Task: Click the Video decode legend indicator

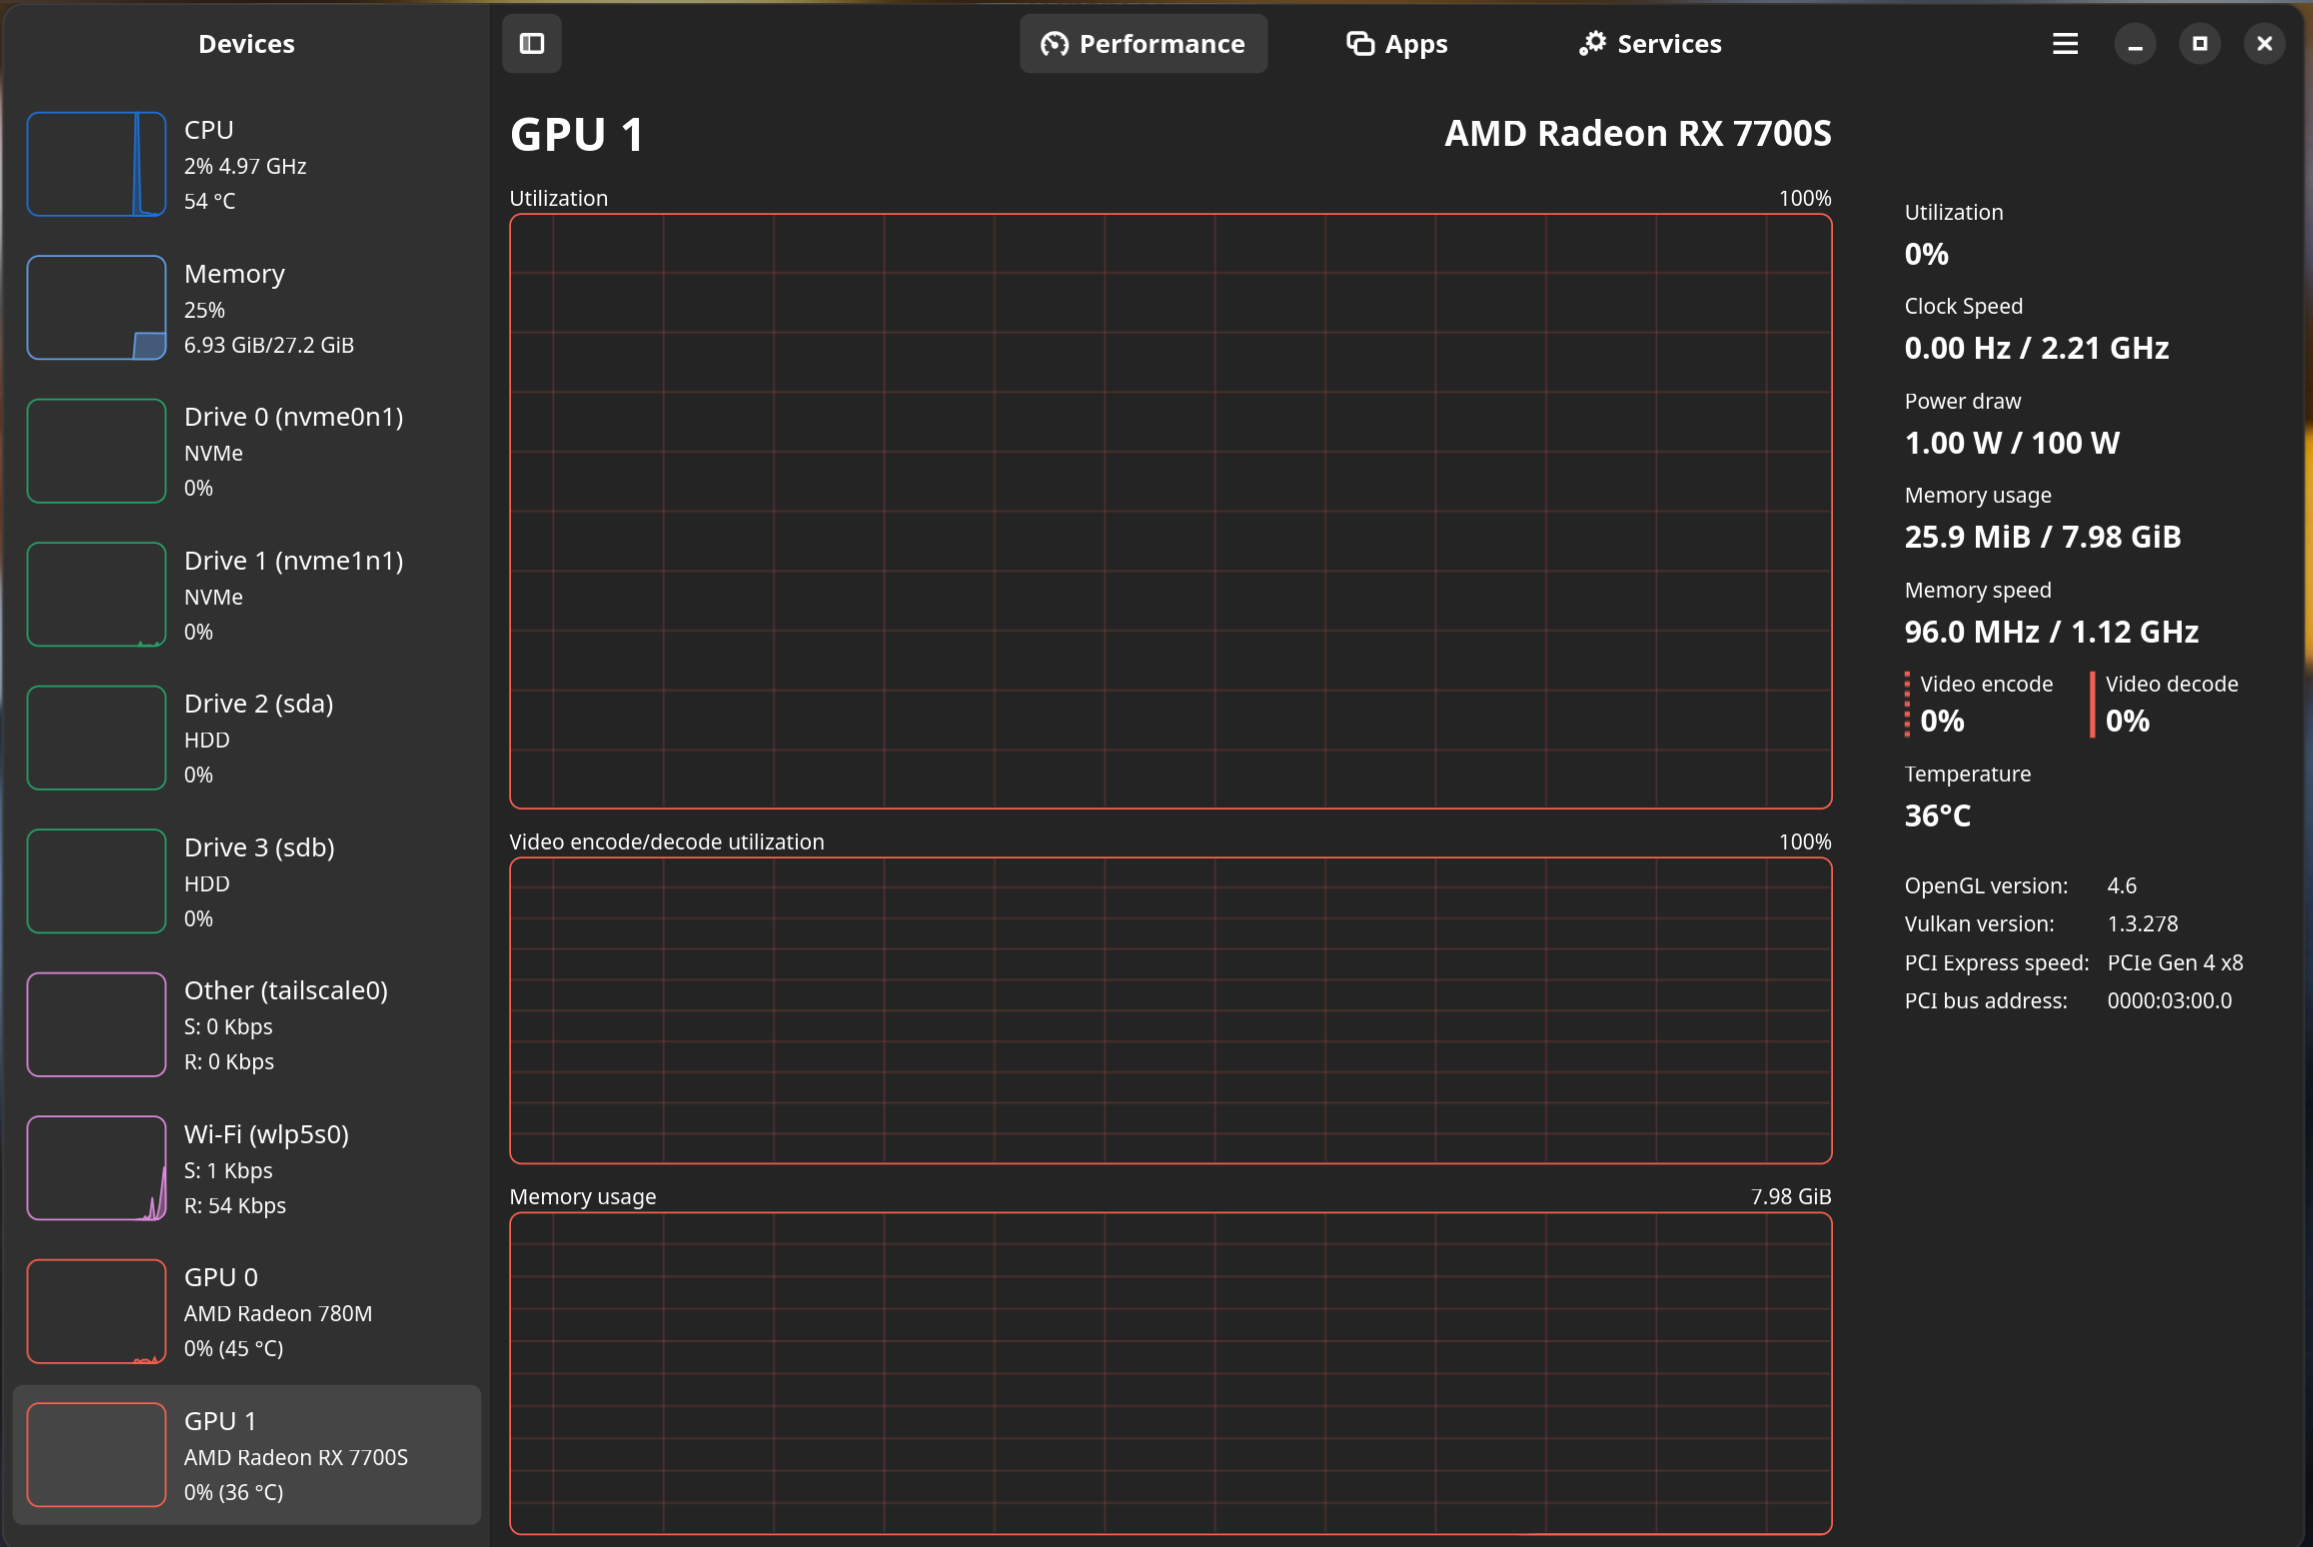Action: point(2092,704)
